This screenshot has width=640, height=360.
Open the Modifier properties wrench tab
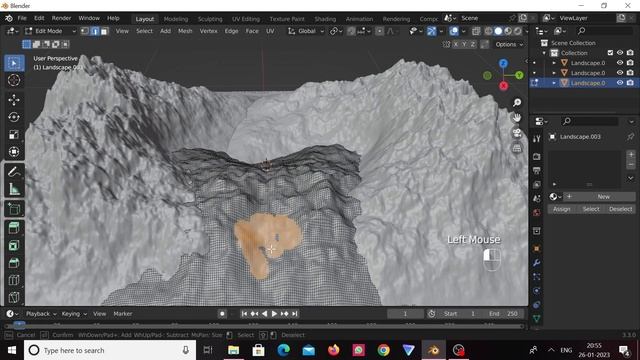click(537, 263)
